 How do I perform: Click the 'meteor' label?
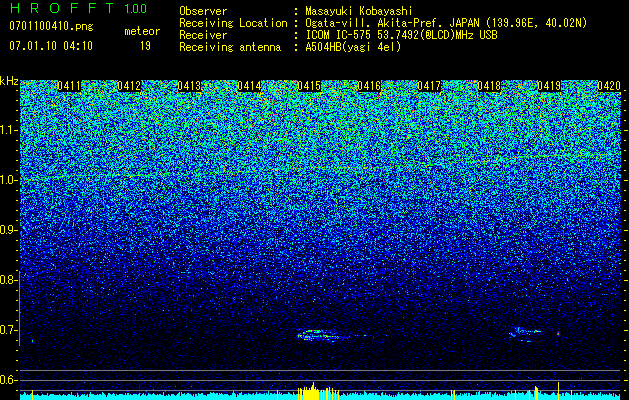pyautogui.click(x=142, y=31)
